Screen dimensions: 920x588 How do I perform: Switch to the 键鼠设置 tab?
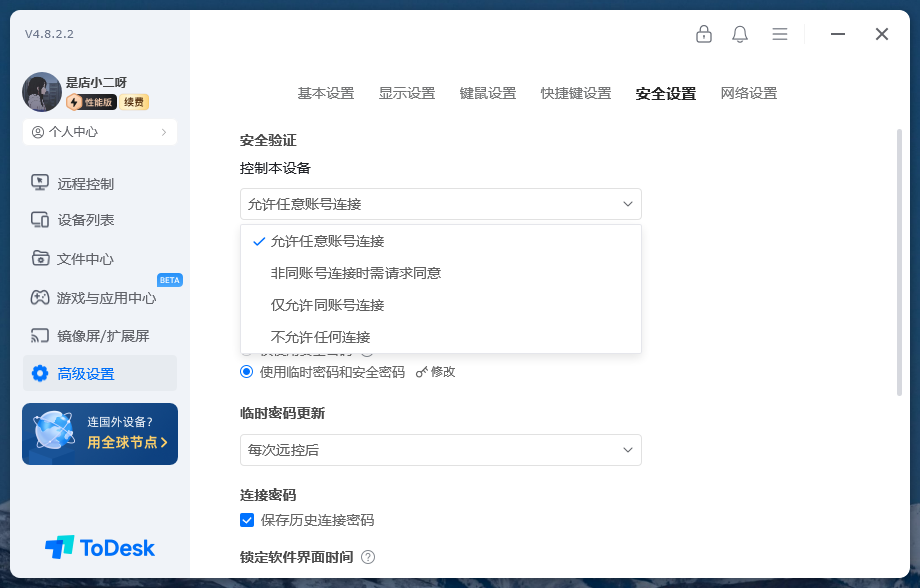(488, 93)
